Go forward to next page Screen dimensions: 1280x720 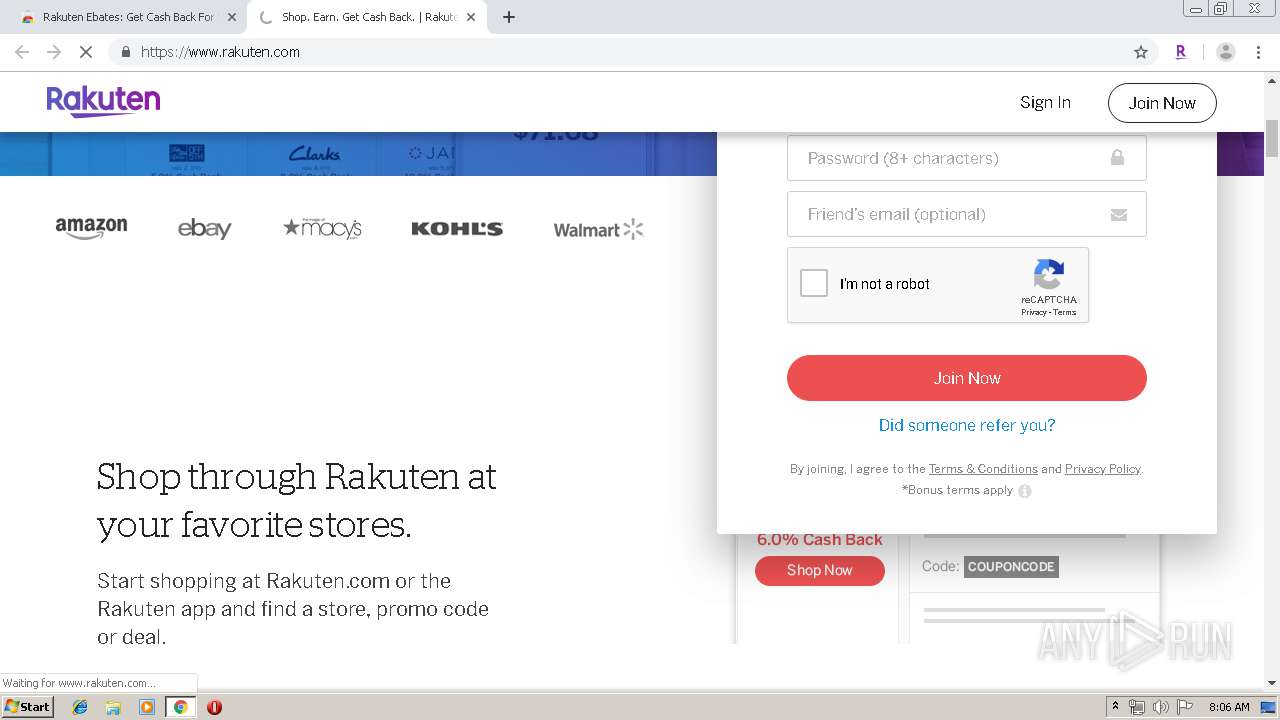[x=54, y=52]
